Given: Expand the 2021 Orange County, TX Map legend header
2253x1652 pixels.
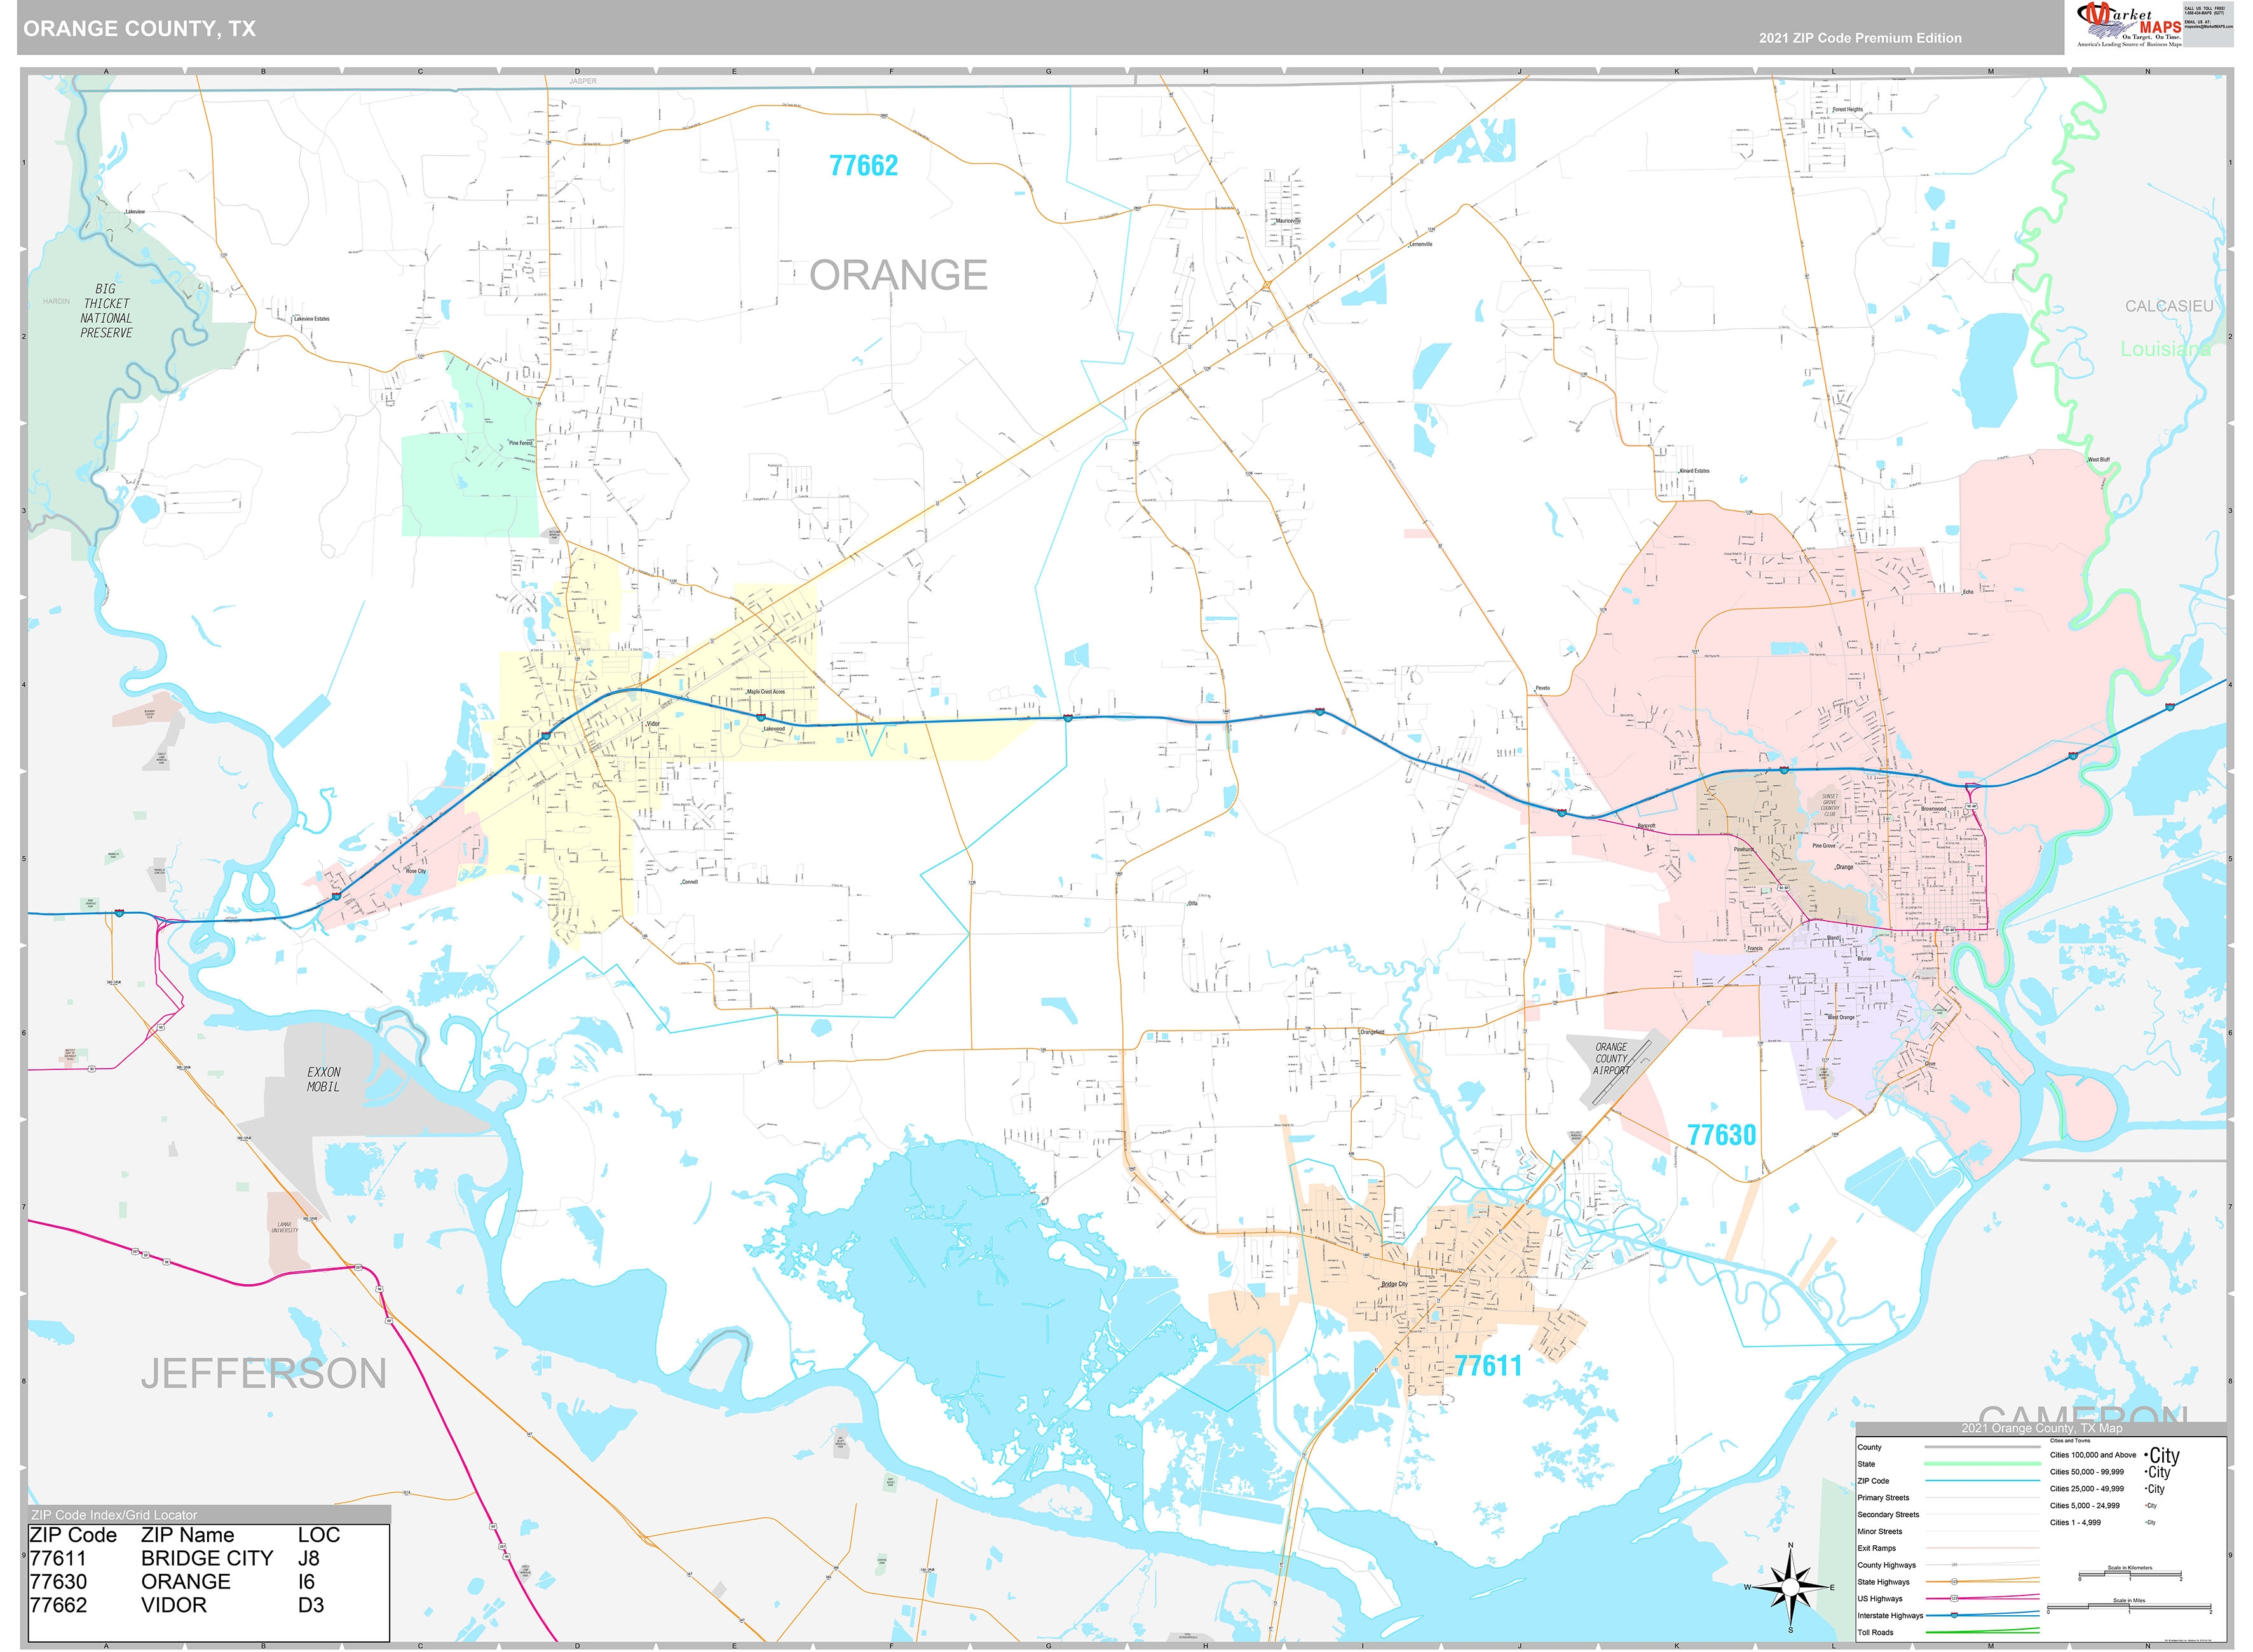Looking at the screenshot, I should click(2042, 1429).
